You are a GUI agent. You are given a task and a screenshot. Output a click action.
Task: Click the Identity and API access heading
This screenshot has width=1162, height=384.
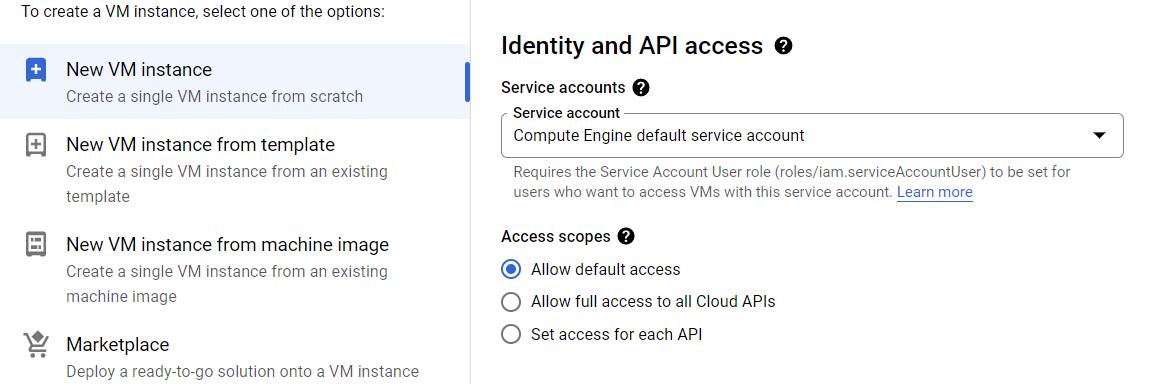tap(632, 46)
